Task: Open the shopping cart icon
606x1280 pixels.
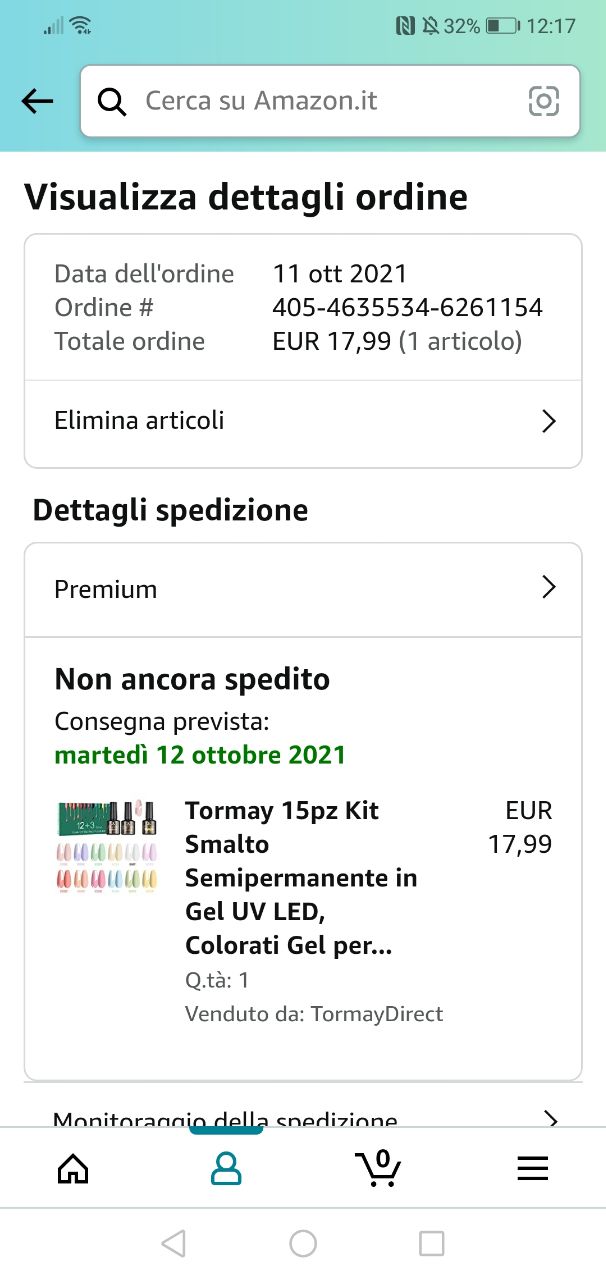Action: click(378, 1168)
